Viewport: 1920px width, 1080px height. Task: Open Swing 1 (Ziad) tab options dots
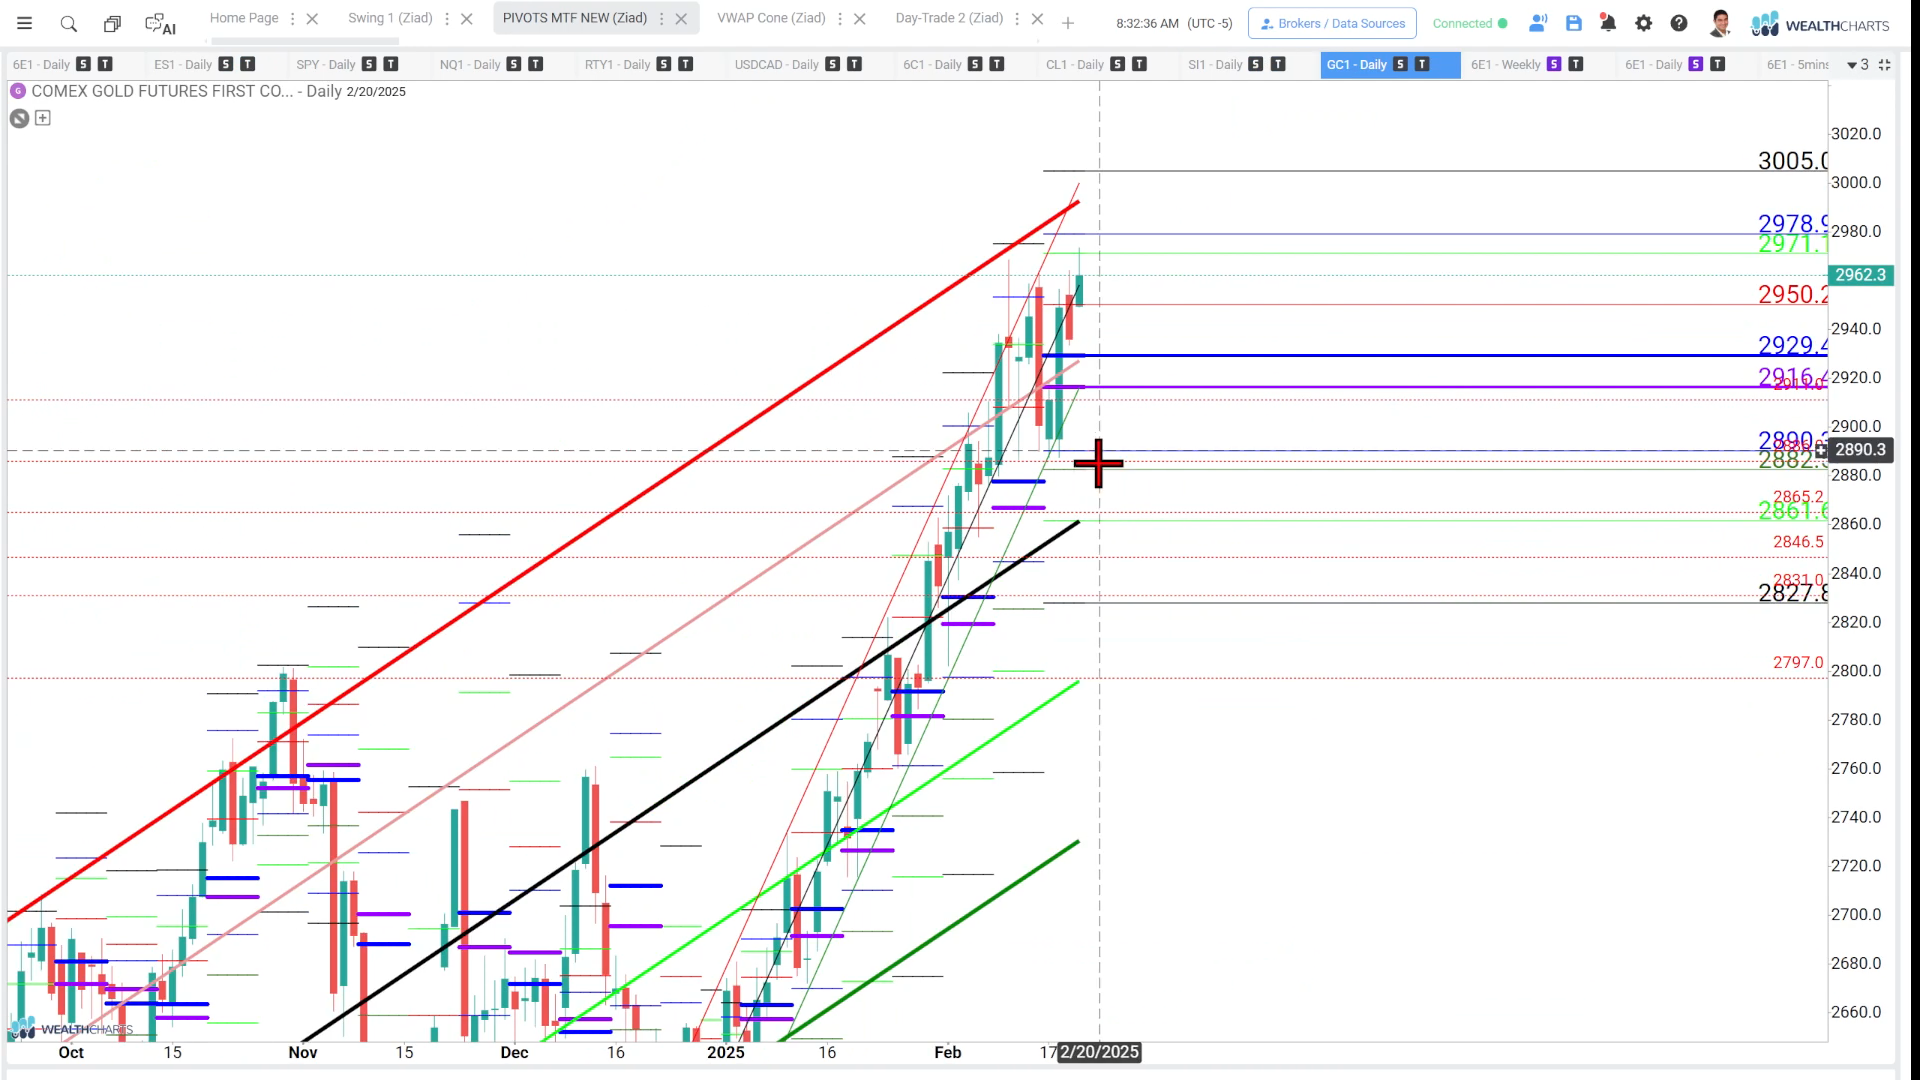[446, 18]
